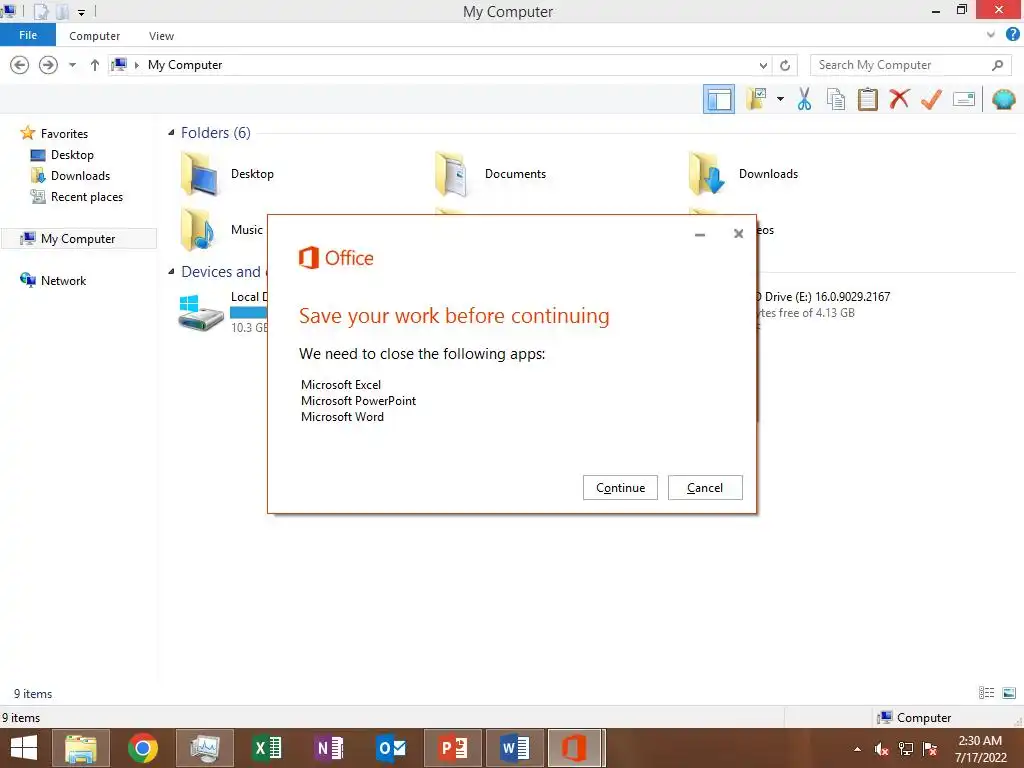Open the Windows Start button

[24, 748]
